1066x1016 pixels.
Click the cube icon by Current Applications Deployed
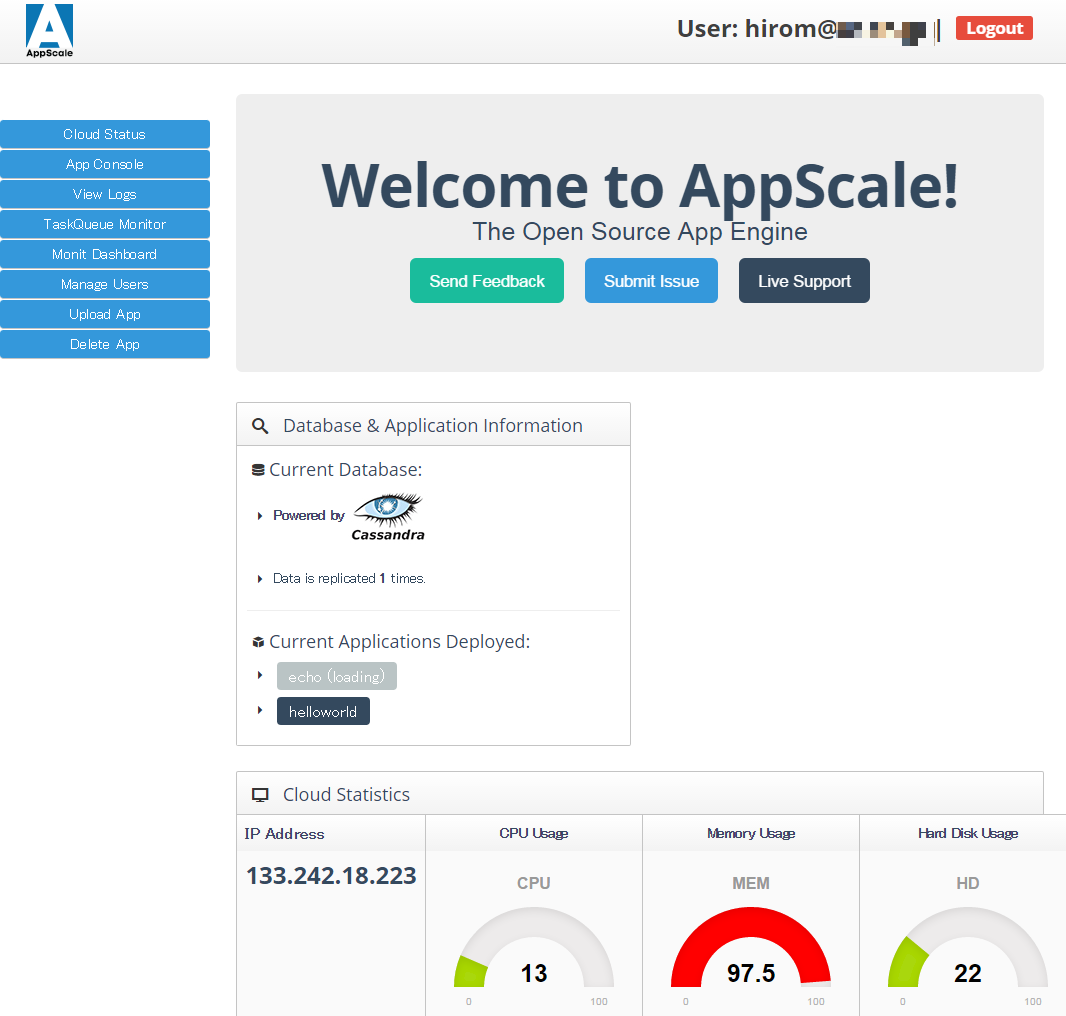click(258, 642)
